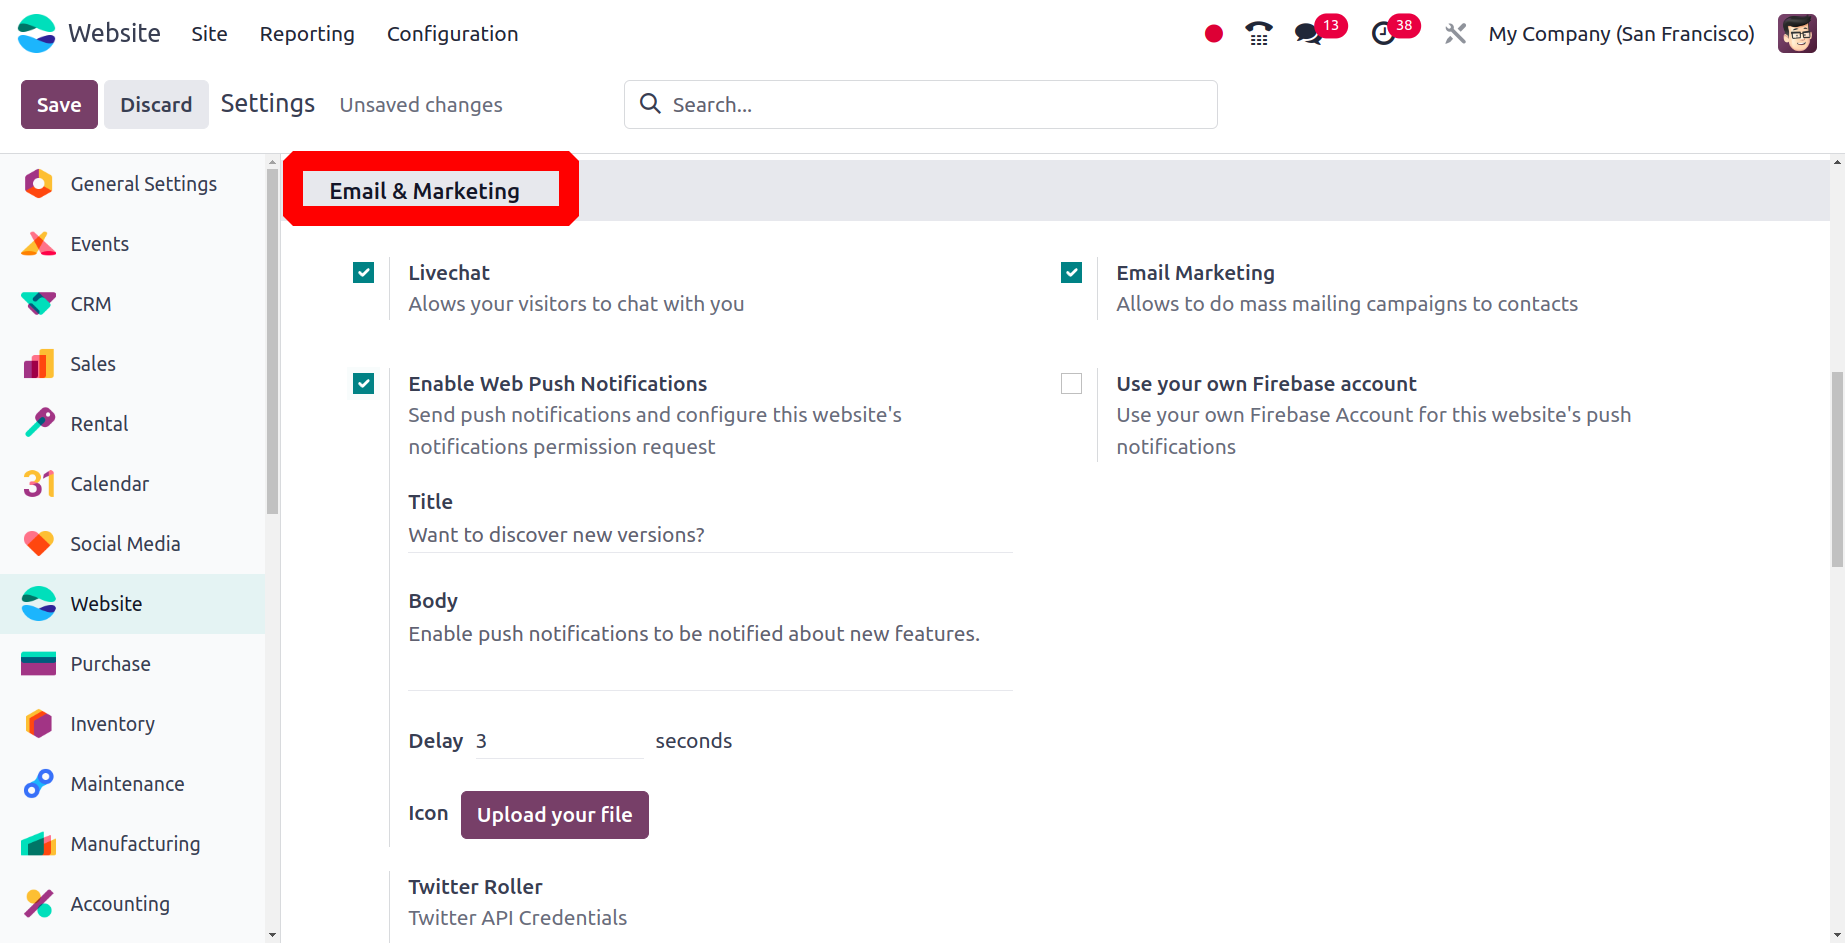The image size is (1845, 943).
Task: Click the Upload your file button
Action: [x=554, y=815]
